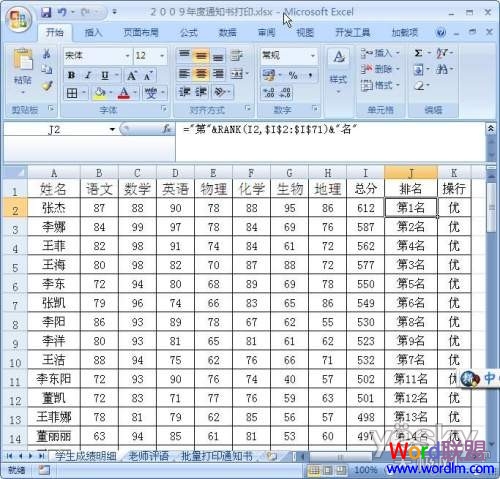Screen dimensions: 500x479
Task: Select column J header
Action: [x=411, y=173]
